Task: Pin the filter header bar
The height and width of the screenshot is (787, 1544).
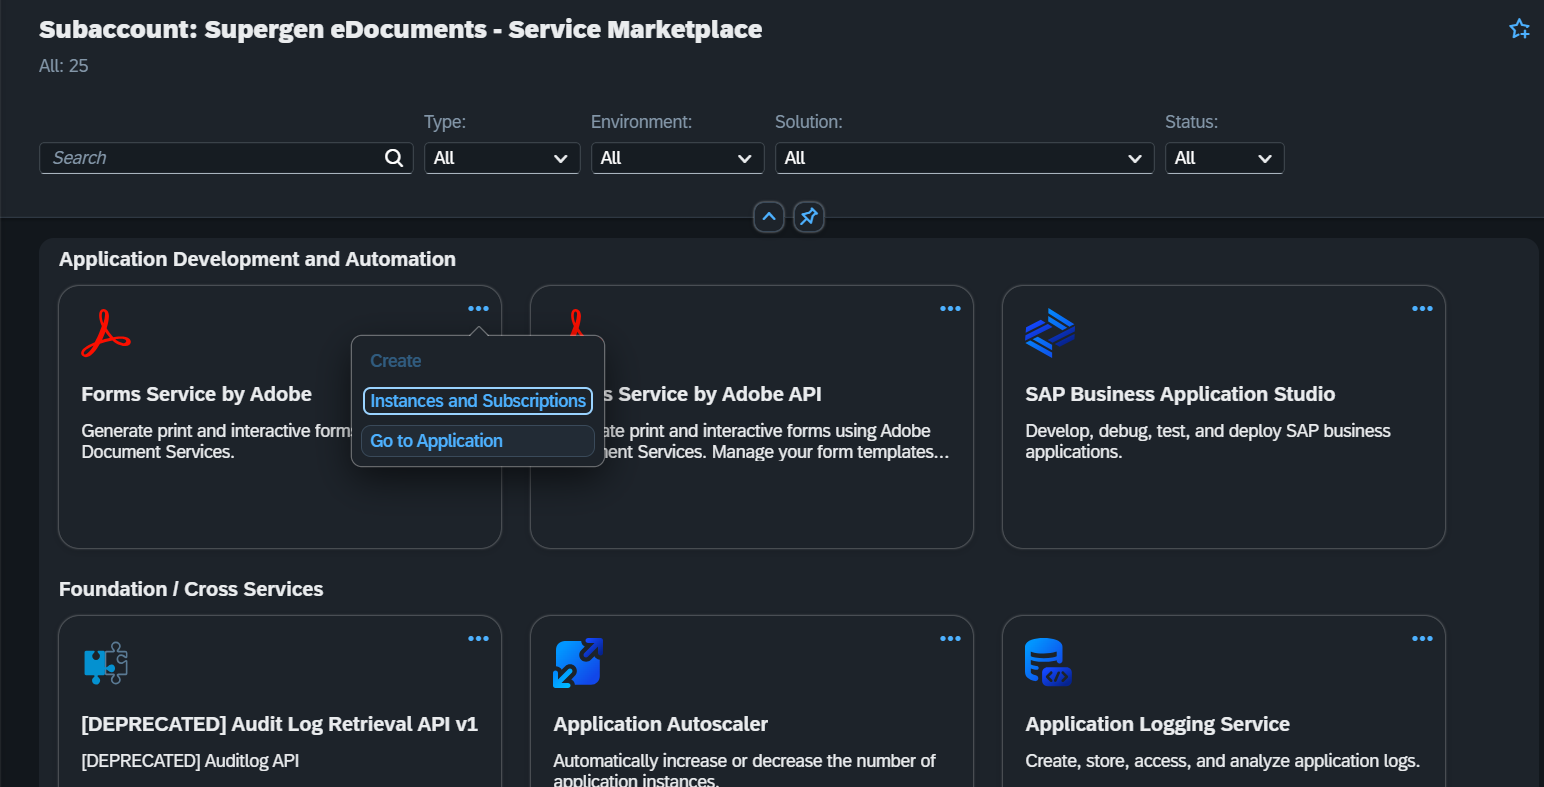Action: tap(809, 216)
